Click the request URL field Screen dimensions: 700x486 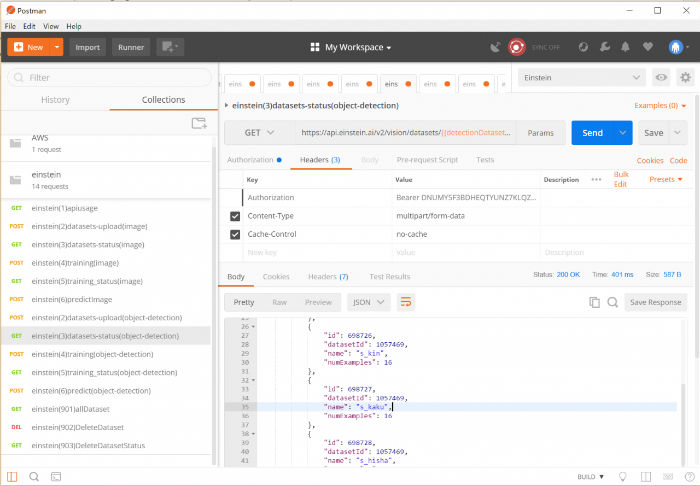click(x=405, y=133)
